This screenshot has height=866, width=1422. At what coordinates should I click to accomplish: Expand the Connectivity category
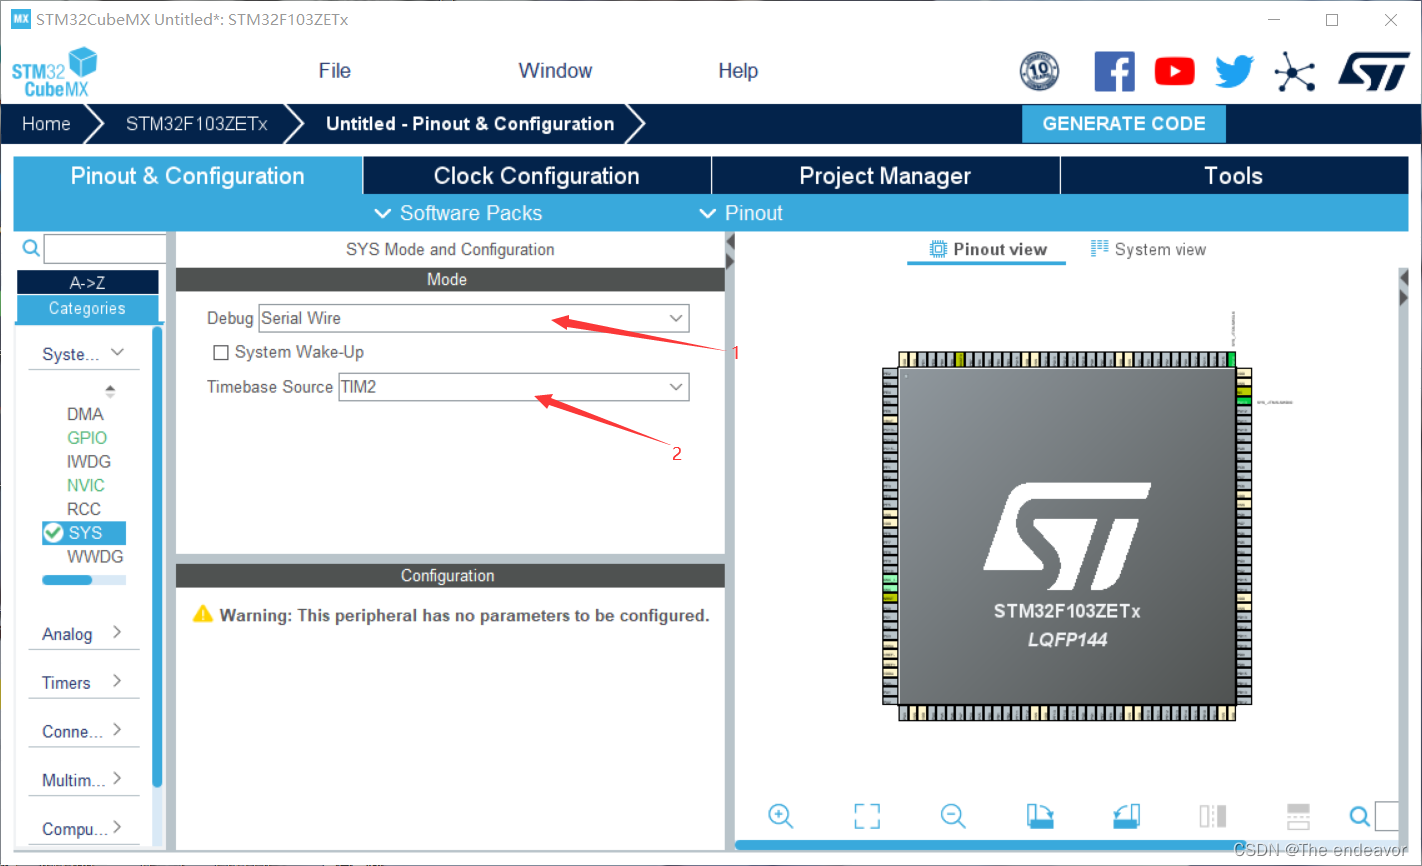[84, 732]
